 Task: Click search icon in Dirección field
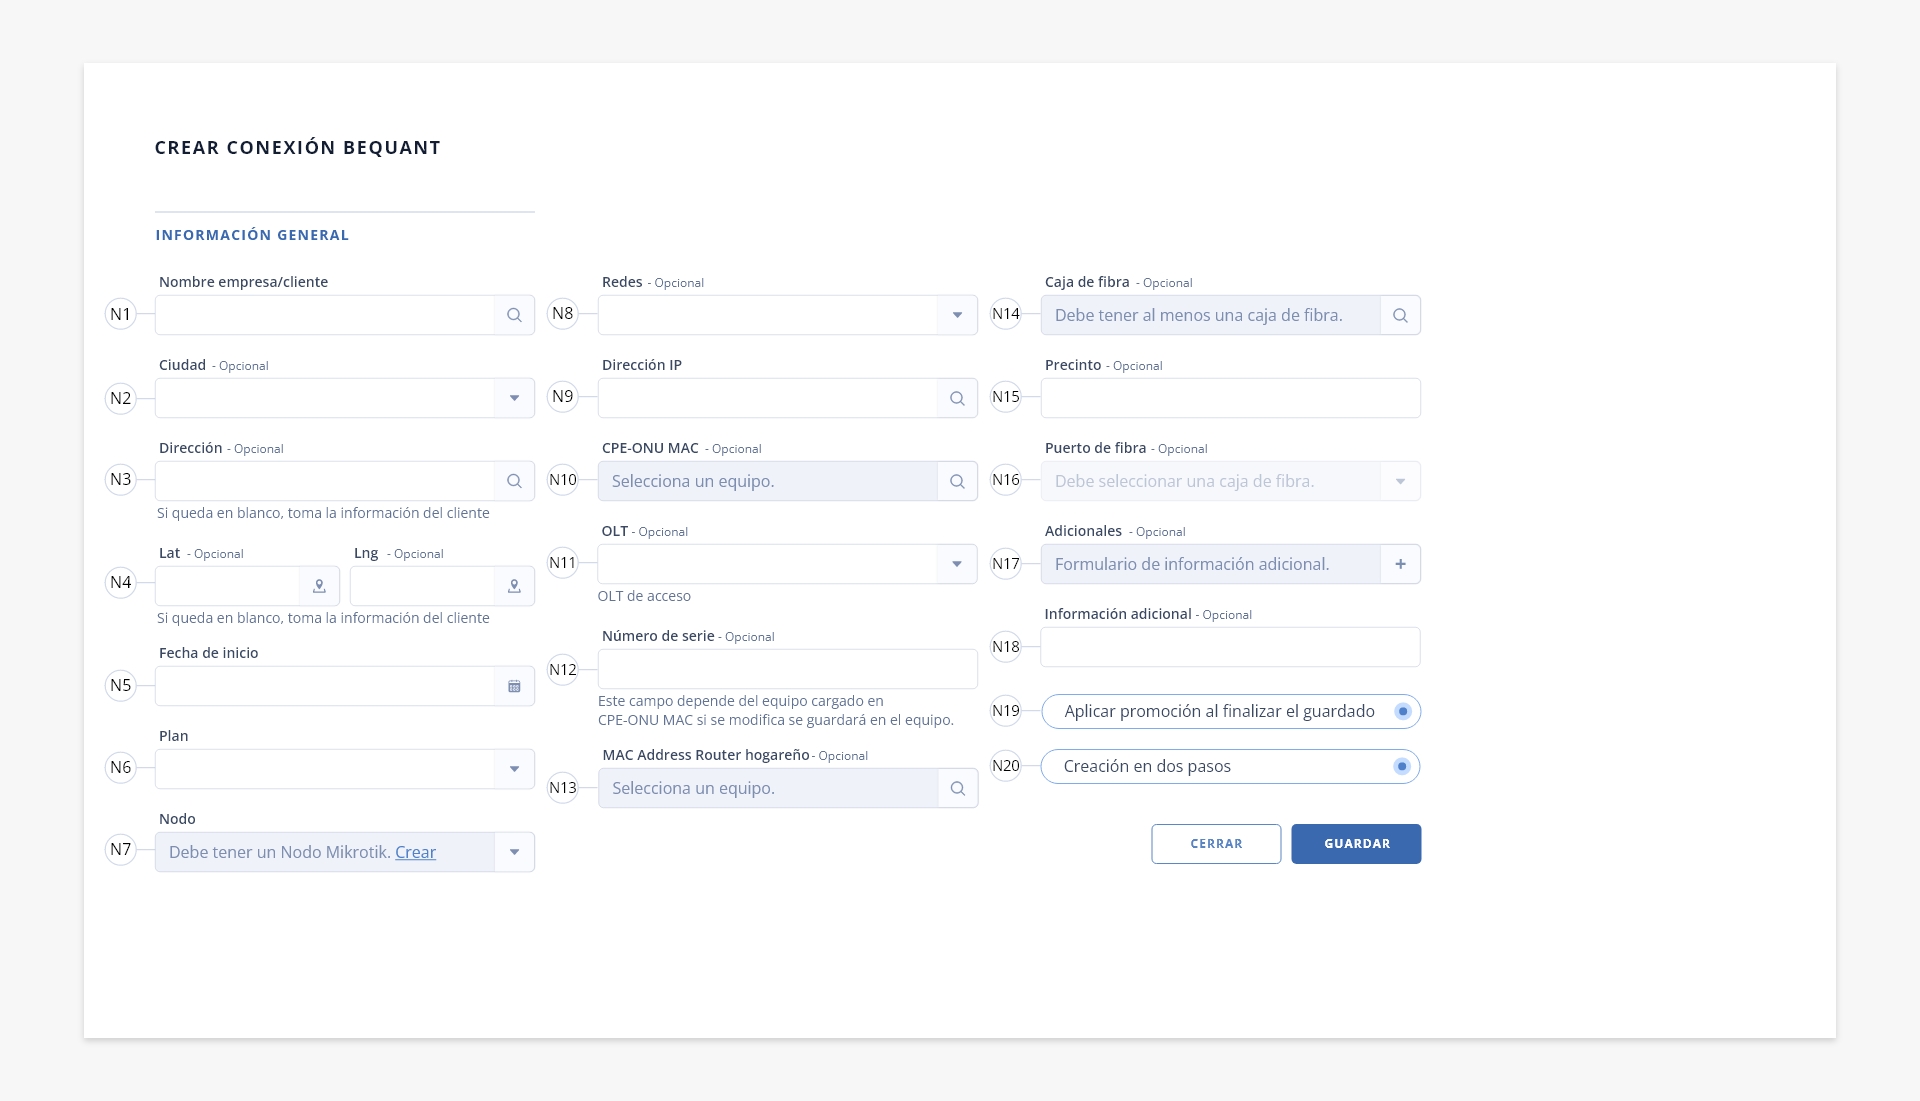coord(514,481)
